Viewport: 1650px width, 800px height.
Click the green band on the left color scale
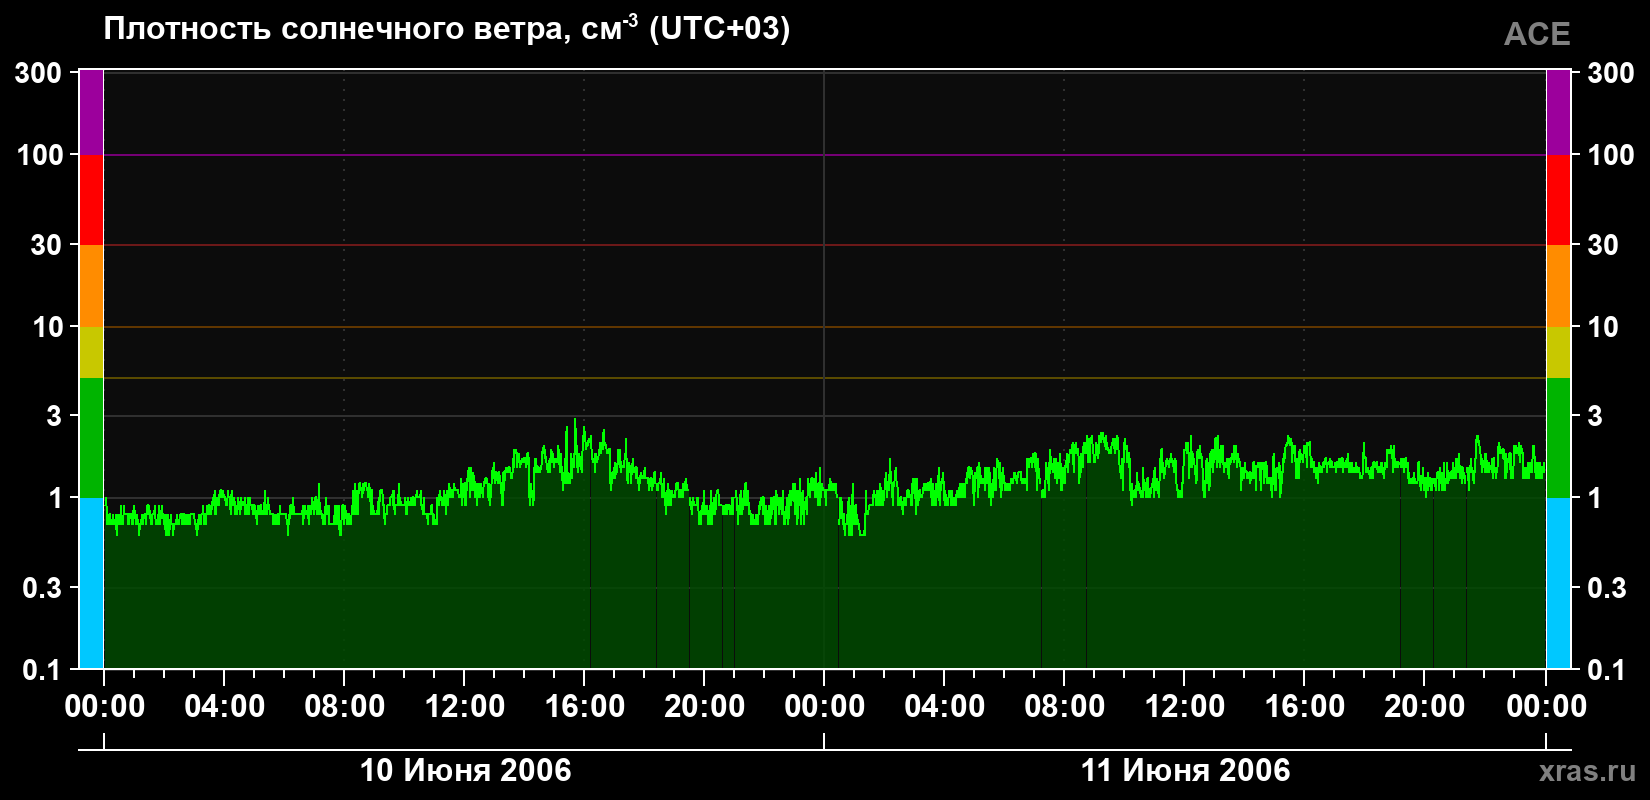point(91,438)
